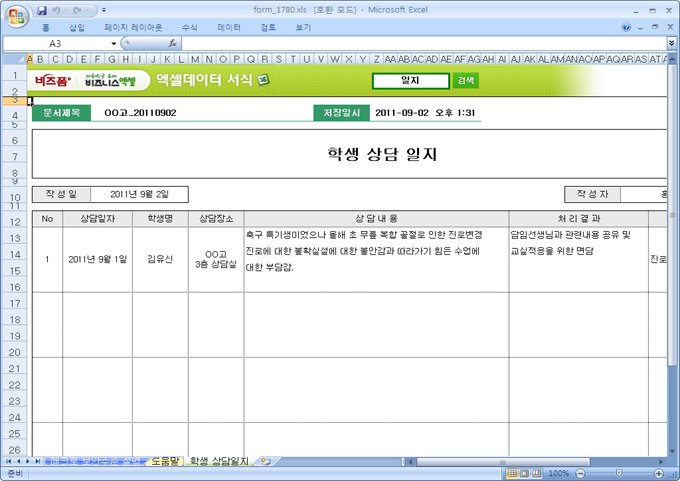Viewport: 680px width, 481px height.
Task: Open the 보기 ribbon tab
Action: (x=303, y=28)
